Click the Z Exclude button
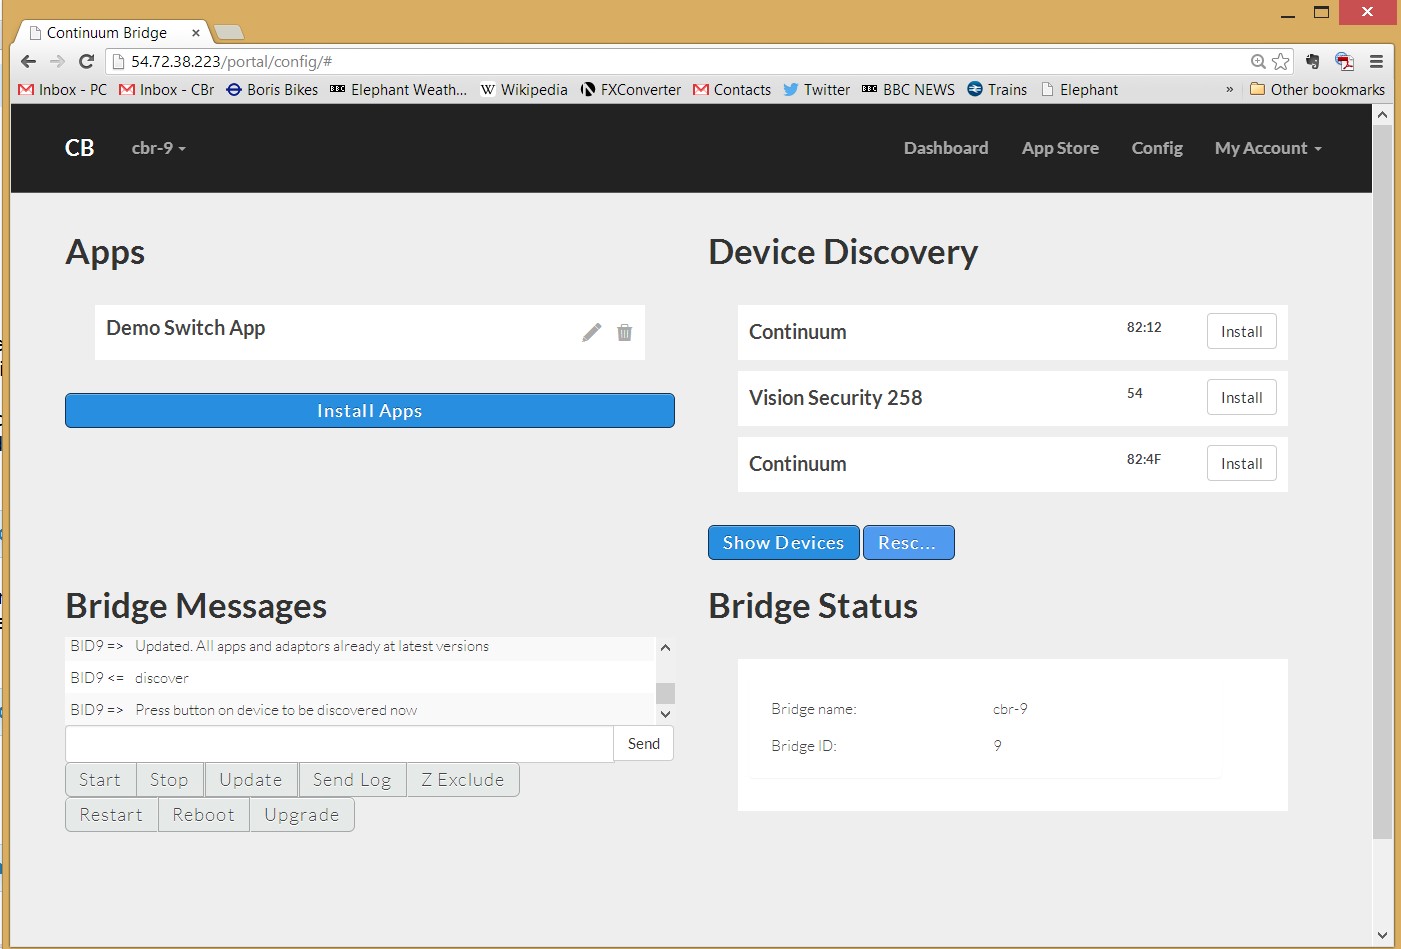This screenshot has width=1401, height=949. click(x=463, y=780)
